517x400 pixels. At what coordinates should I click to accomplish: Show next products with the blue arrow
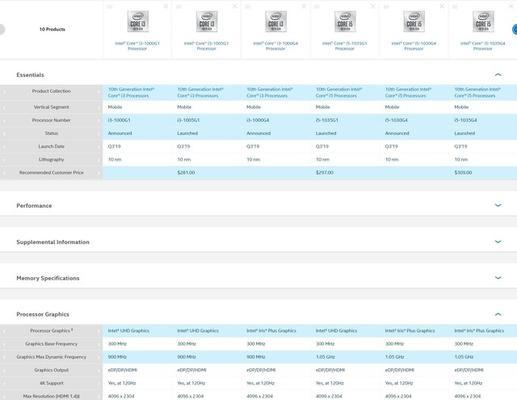click(515, 29)
